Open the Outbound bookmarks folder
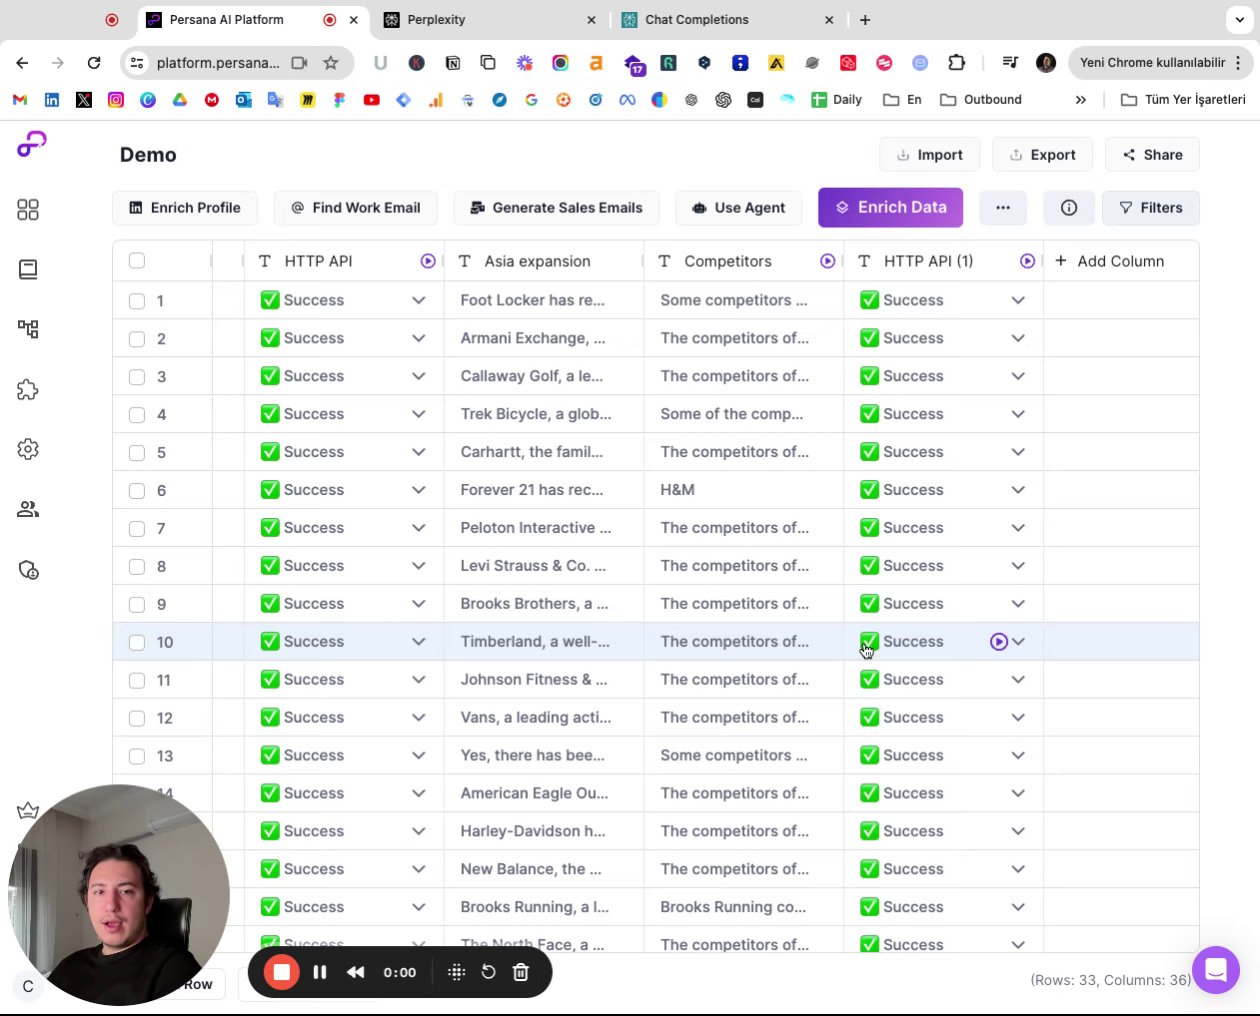The height and width of the screenshot is (1016, 1260). point(981,99)
